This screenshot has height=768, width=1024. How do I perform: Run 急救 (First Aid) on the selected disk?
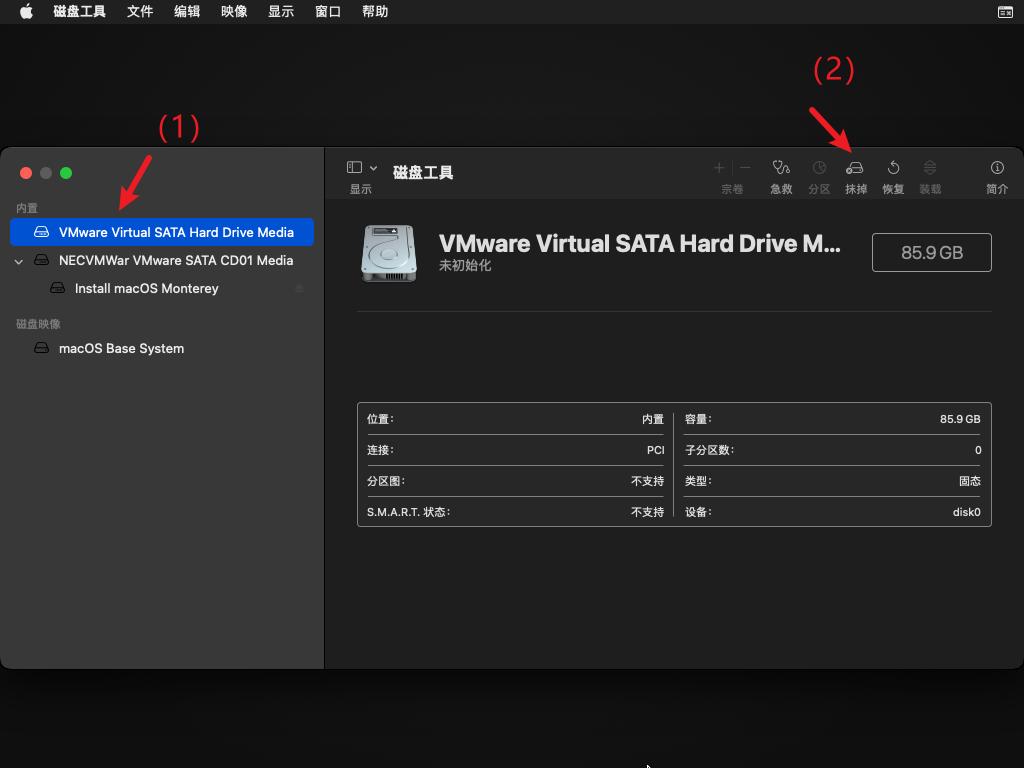pyautogui.click(x=781, y=170)
